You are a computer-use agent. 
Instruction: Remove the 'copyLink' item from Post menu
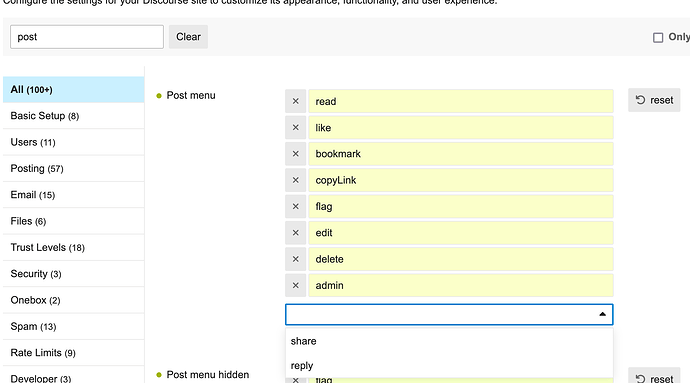pyautogui.click(x=295, y=180)
